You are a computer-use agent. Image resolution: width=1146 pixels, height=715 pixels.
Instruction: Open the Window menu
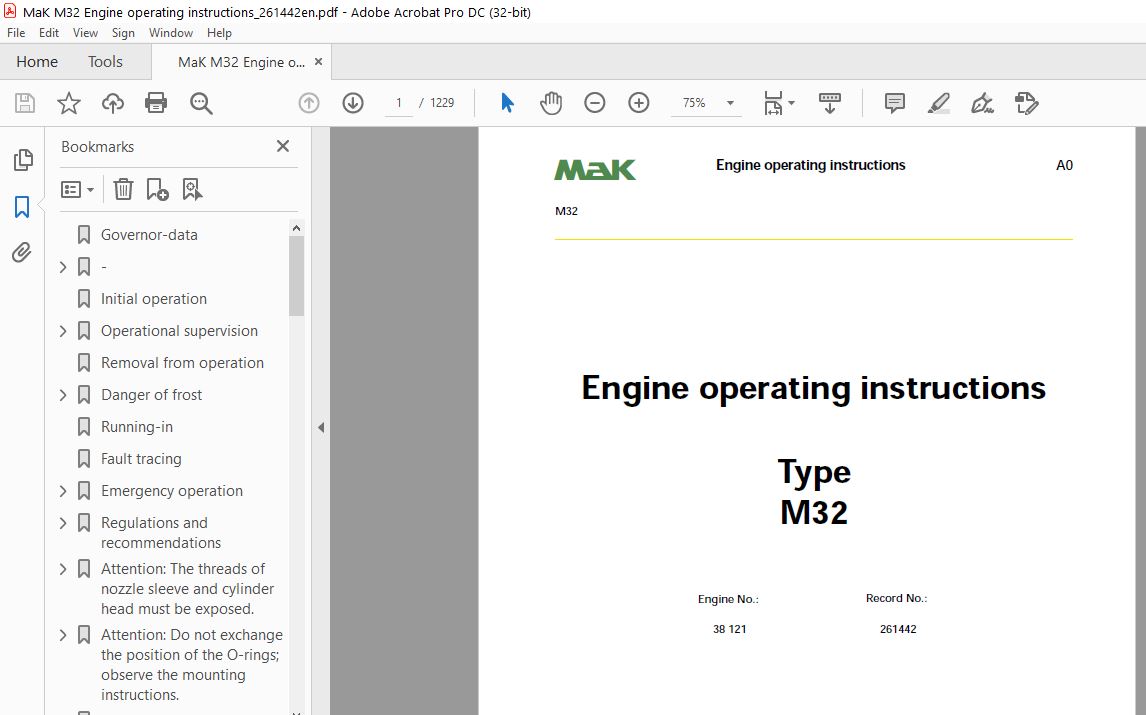click(171, 33)
